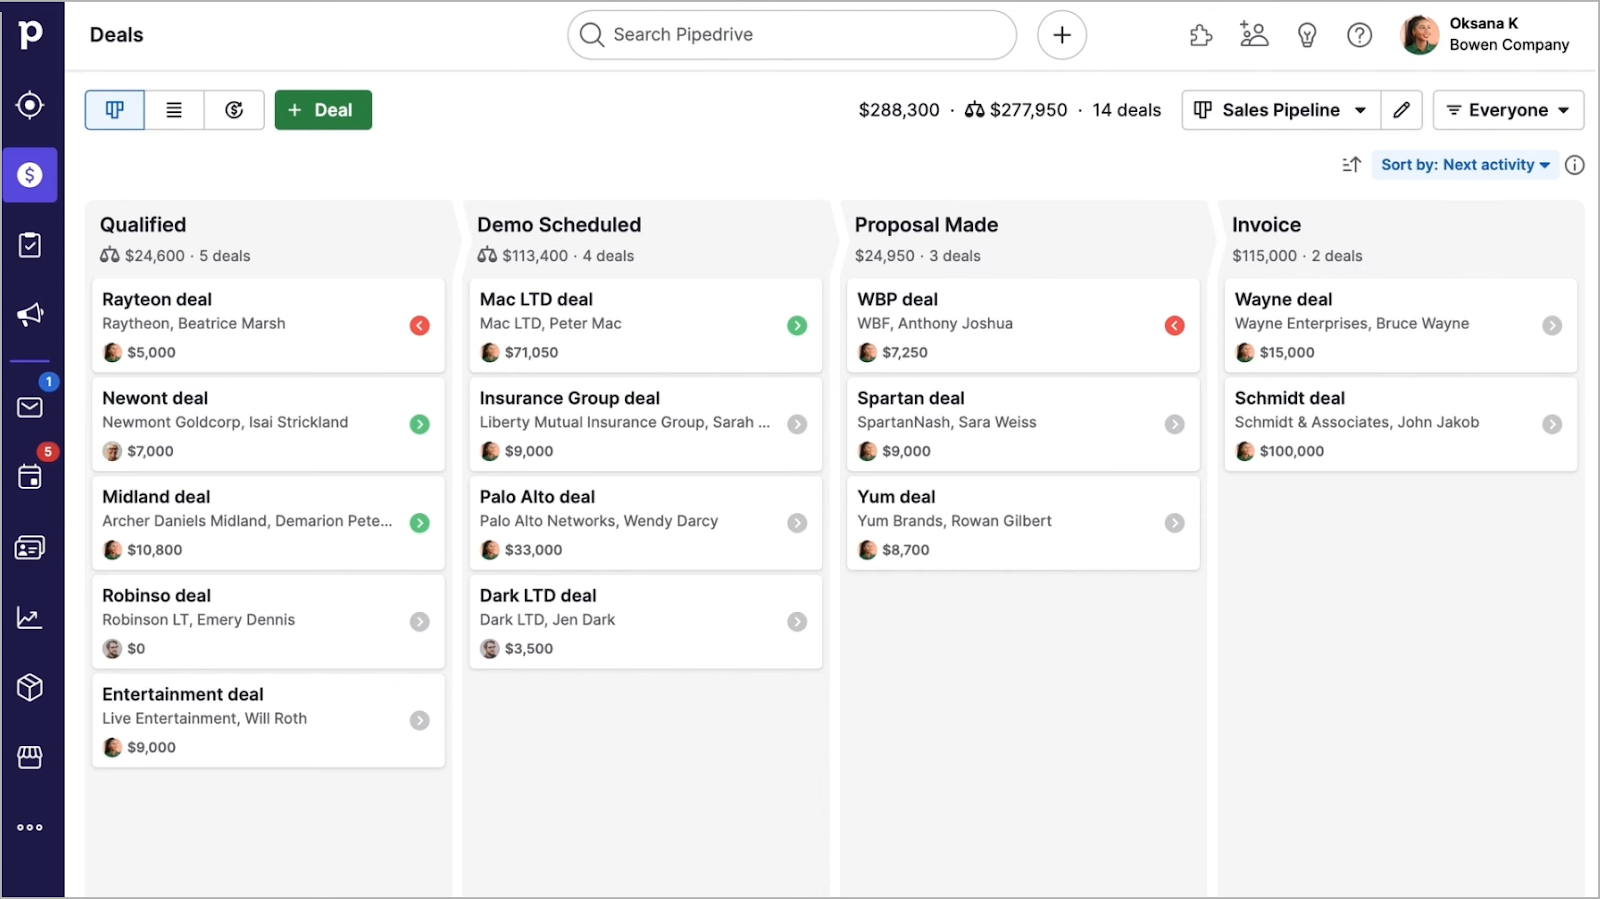Open the invite users icon
This screenshot has height=899, width=1600.
1254,35
